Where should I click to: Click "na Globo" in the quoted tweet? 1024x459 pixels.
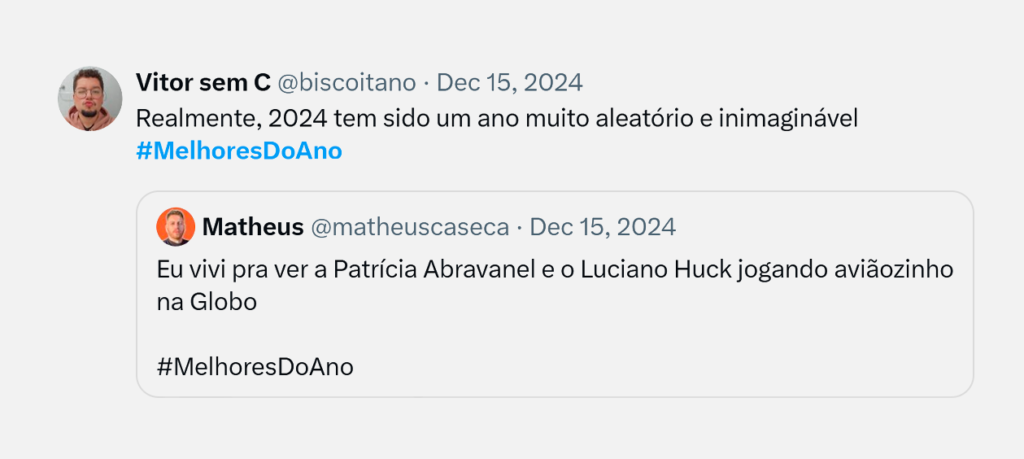[x=207, y=303]
